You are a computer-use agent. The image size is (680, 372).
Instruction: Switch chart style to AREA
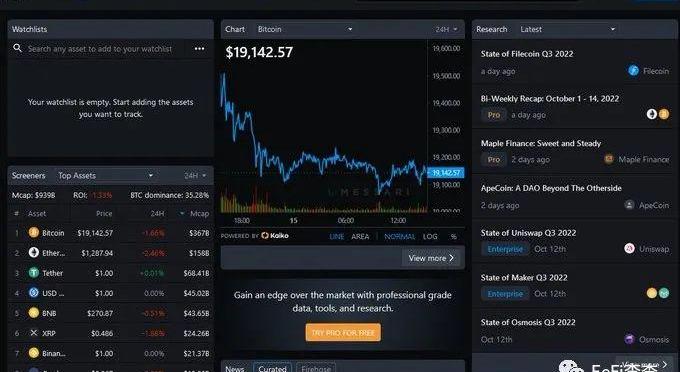[360, 236]
